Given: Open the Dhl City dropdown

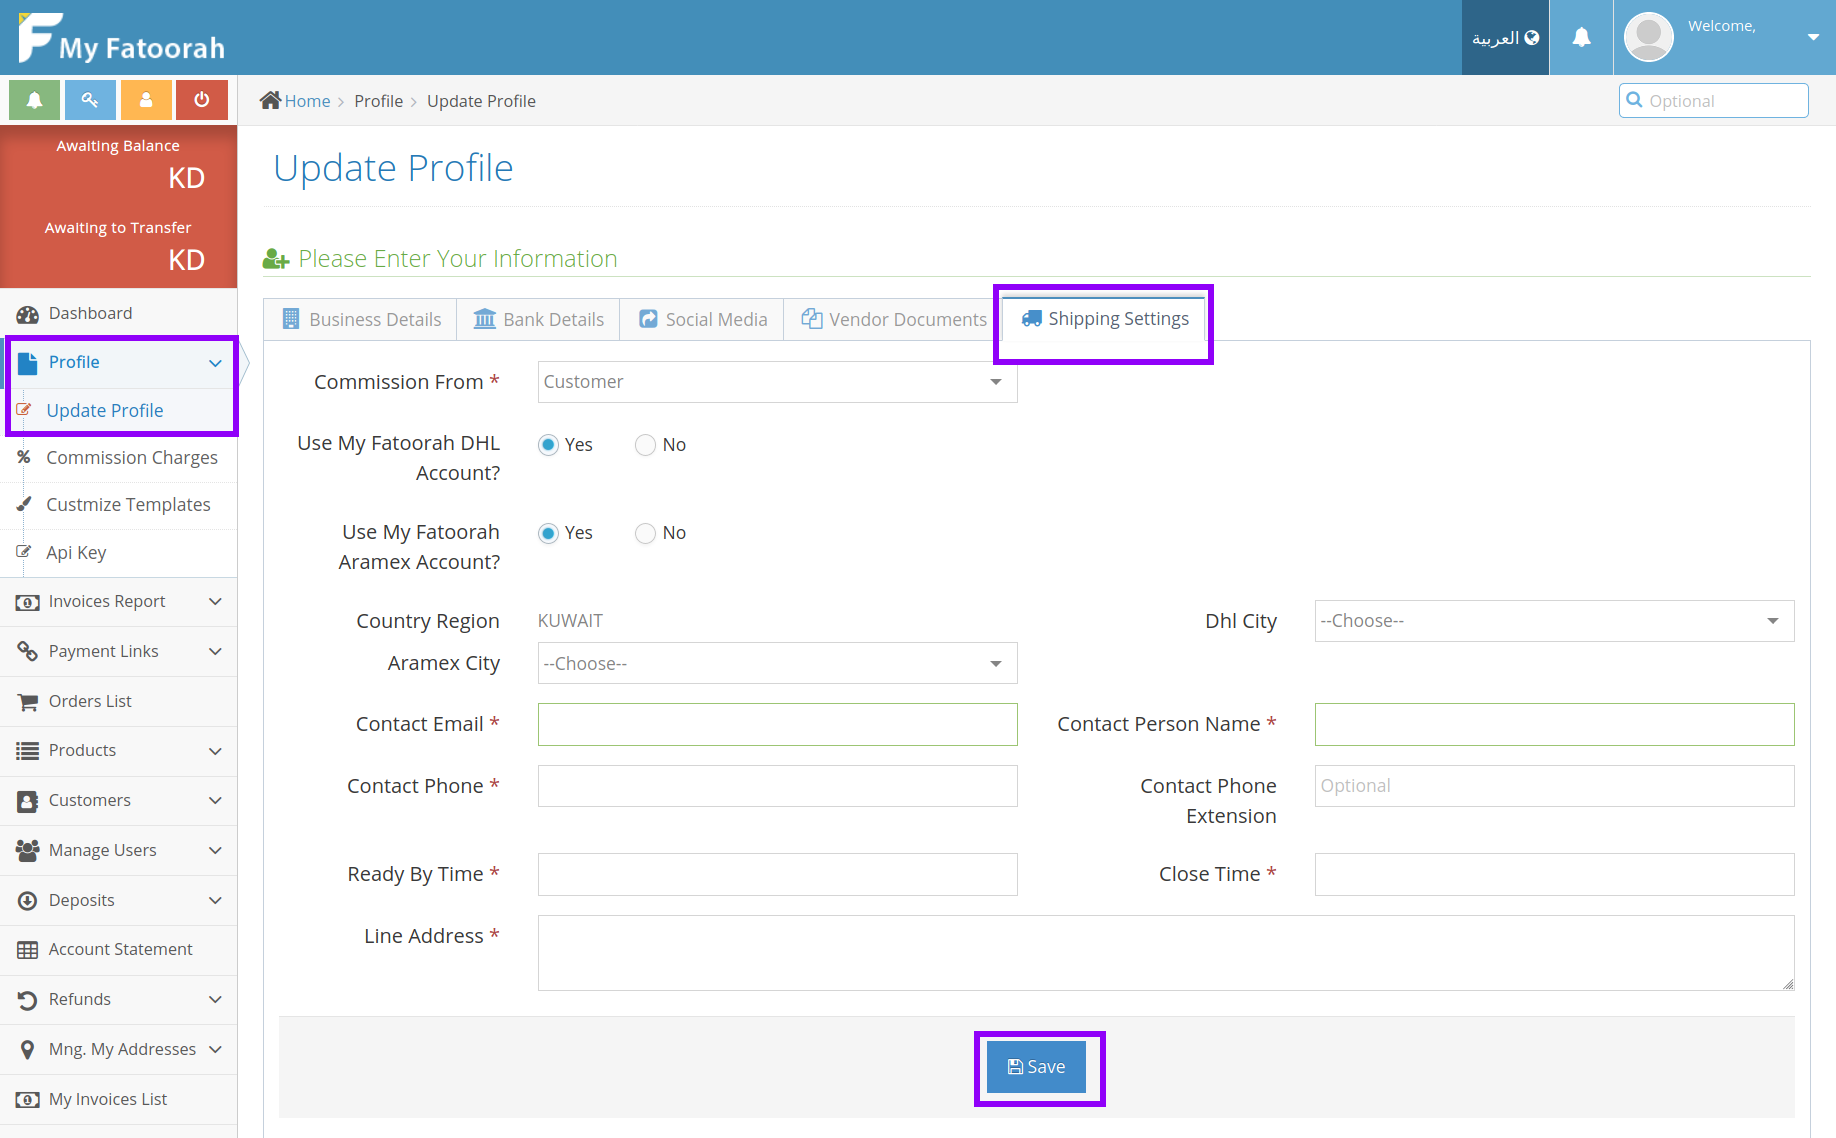Looking at the screenshot, I should [x=1554, y=621].
